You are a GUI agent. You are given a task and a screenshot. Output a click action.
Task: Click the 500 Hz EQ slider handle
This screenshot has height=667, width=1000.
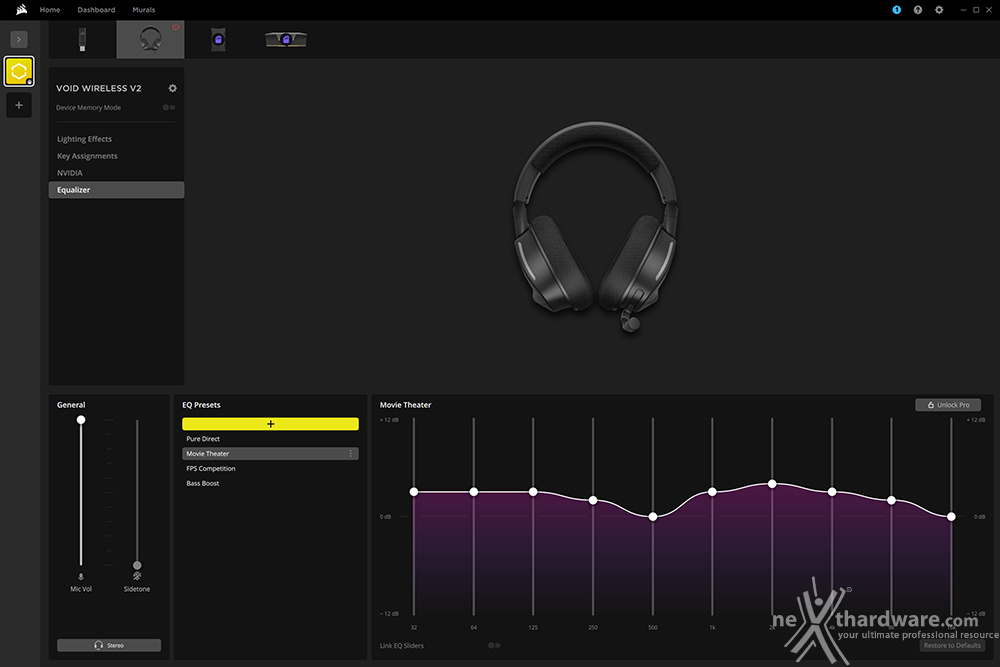pos(653,517)
